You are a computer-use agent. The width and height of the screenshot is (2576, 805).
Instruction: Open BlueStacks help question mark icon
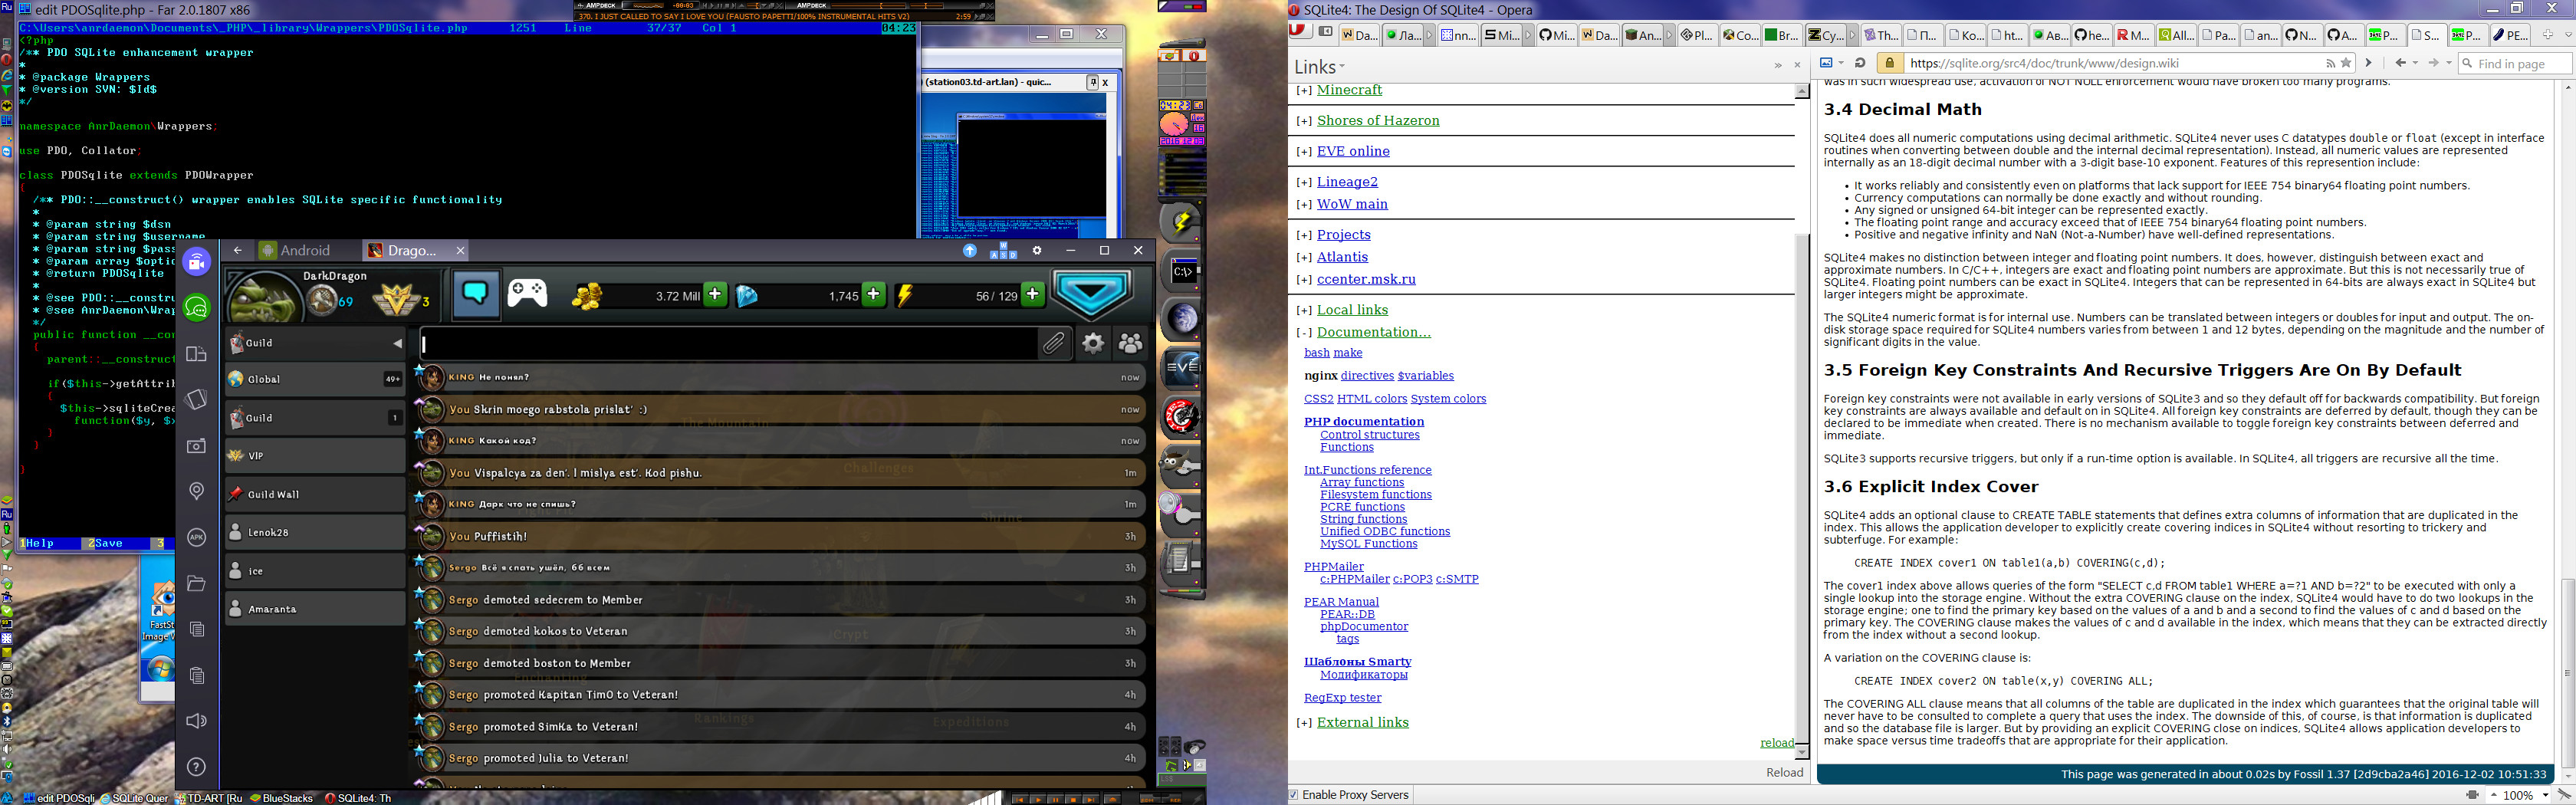(x=197, y=767)
